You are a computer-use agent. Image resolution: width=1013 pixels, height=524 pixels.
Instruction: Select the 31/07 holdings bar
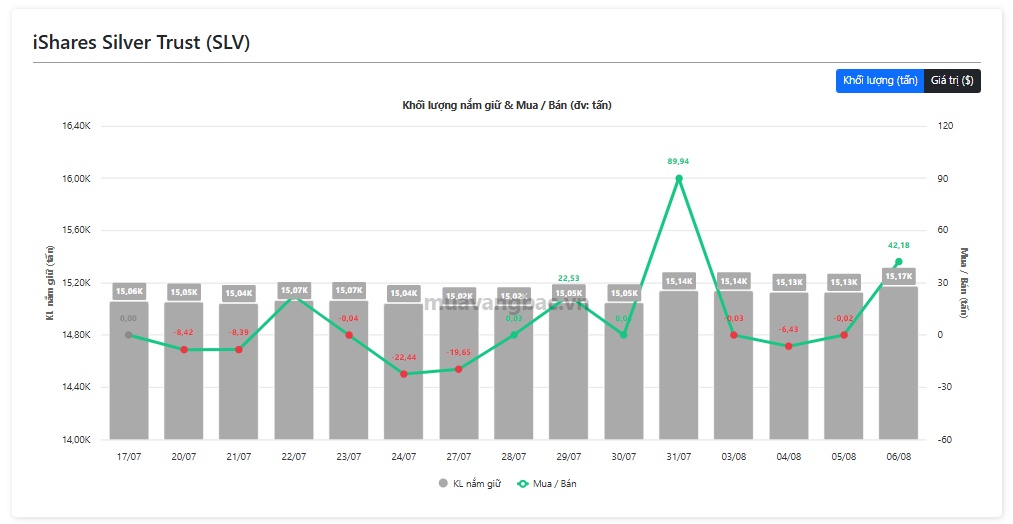(678, 365)
